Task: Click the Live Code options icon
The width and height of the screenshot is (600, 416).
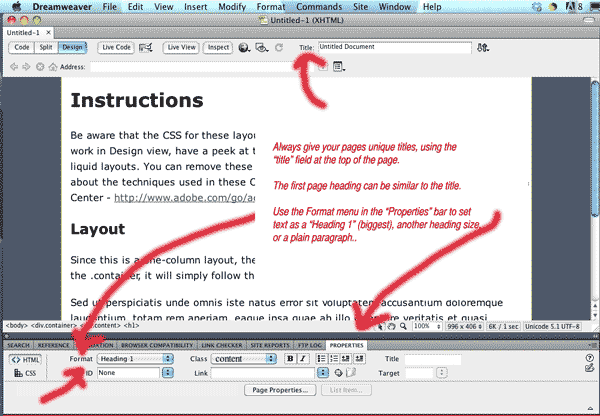Action: pyautogui.click(x=146, y=47)
